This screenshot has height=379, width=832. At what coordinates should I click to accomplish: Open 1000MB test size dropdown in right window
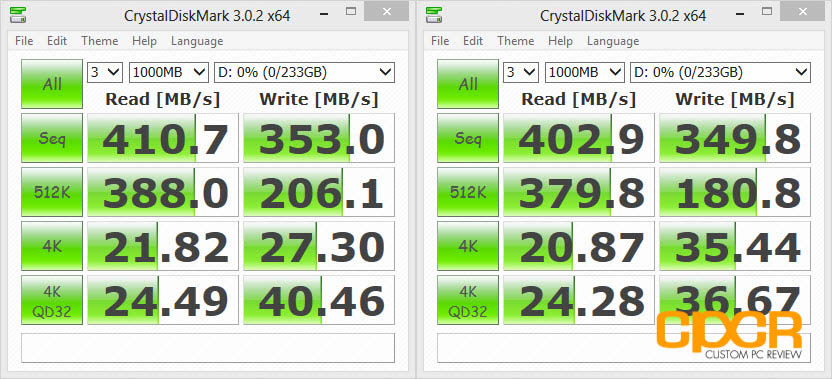click(x=584, y=72)
